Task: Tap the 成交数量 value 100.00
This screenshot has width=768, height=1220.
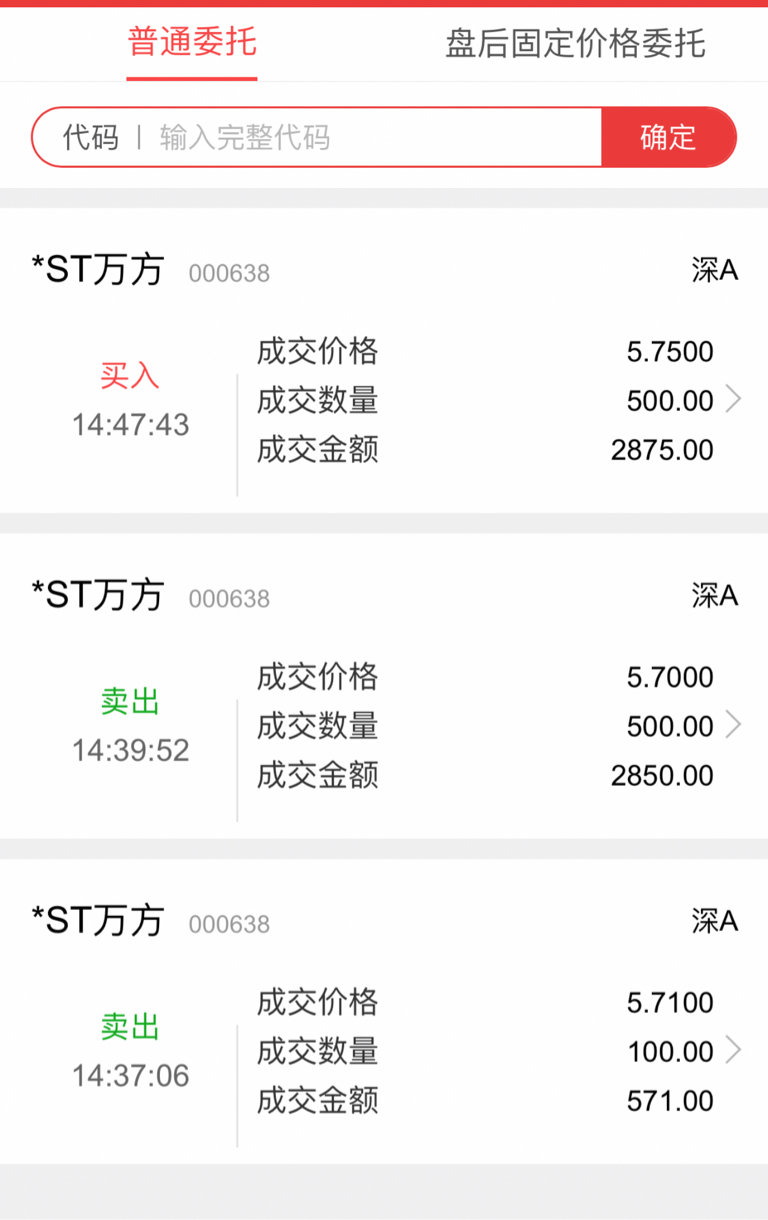Action: [670, 1051]
